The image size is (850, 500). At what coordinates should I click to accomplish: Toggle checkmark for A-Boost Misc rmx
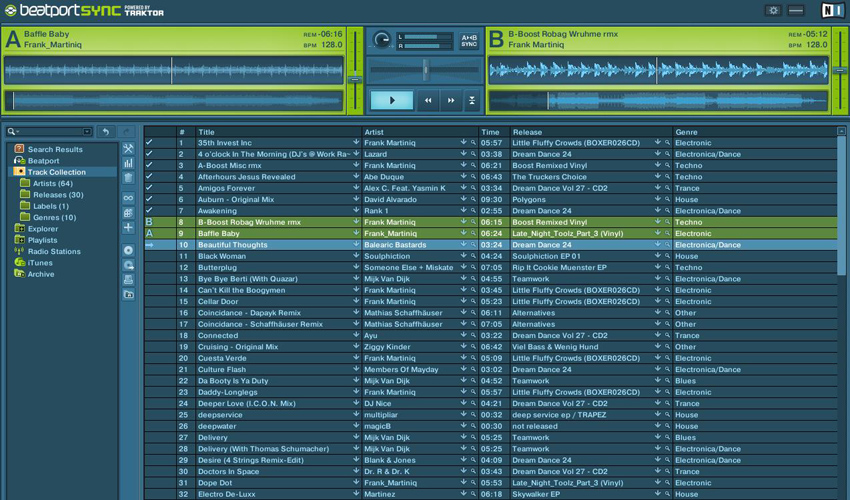pos(150,165)
